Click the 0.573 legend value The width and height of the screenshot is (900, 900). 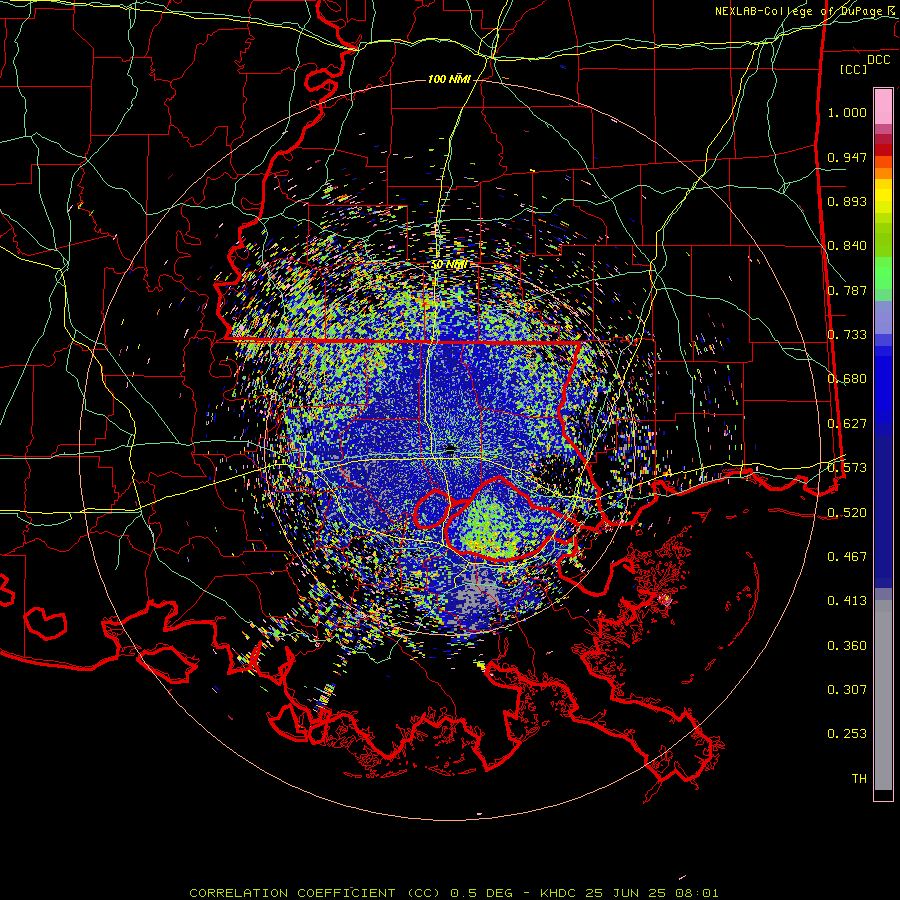point(847,468)
